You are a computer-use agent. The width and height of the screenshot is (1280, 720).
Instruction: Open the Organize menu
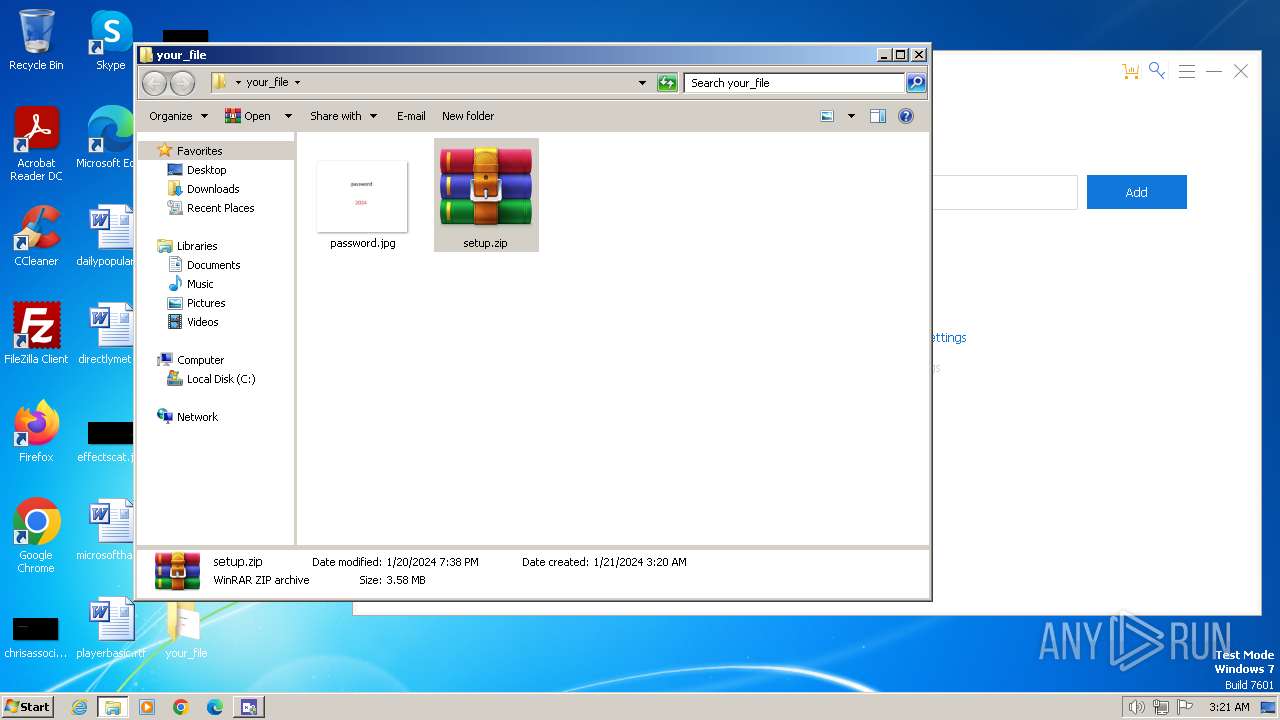178,116
